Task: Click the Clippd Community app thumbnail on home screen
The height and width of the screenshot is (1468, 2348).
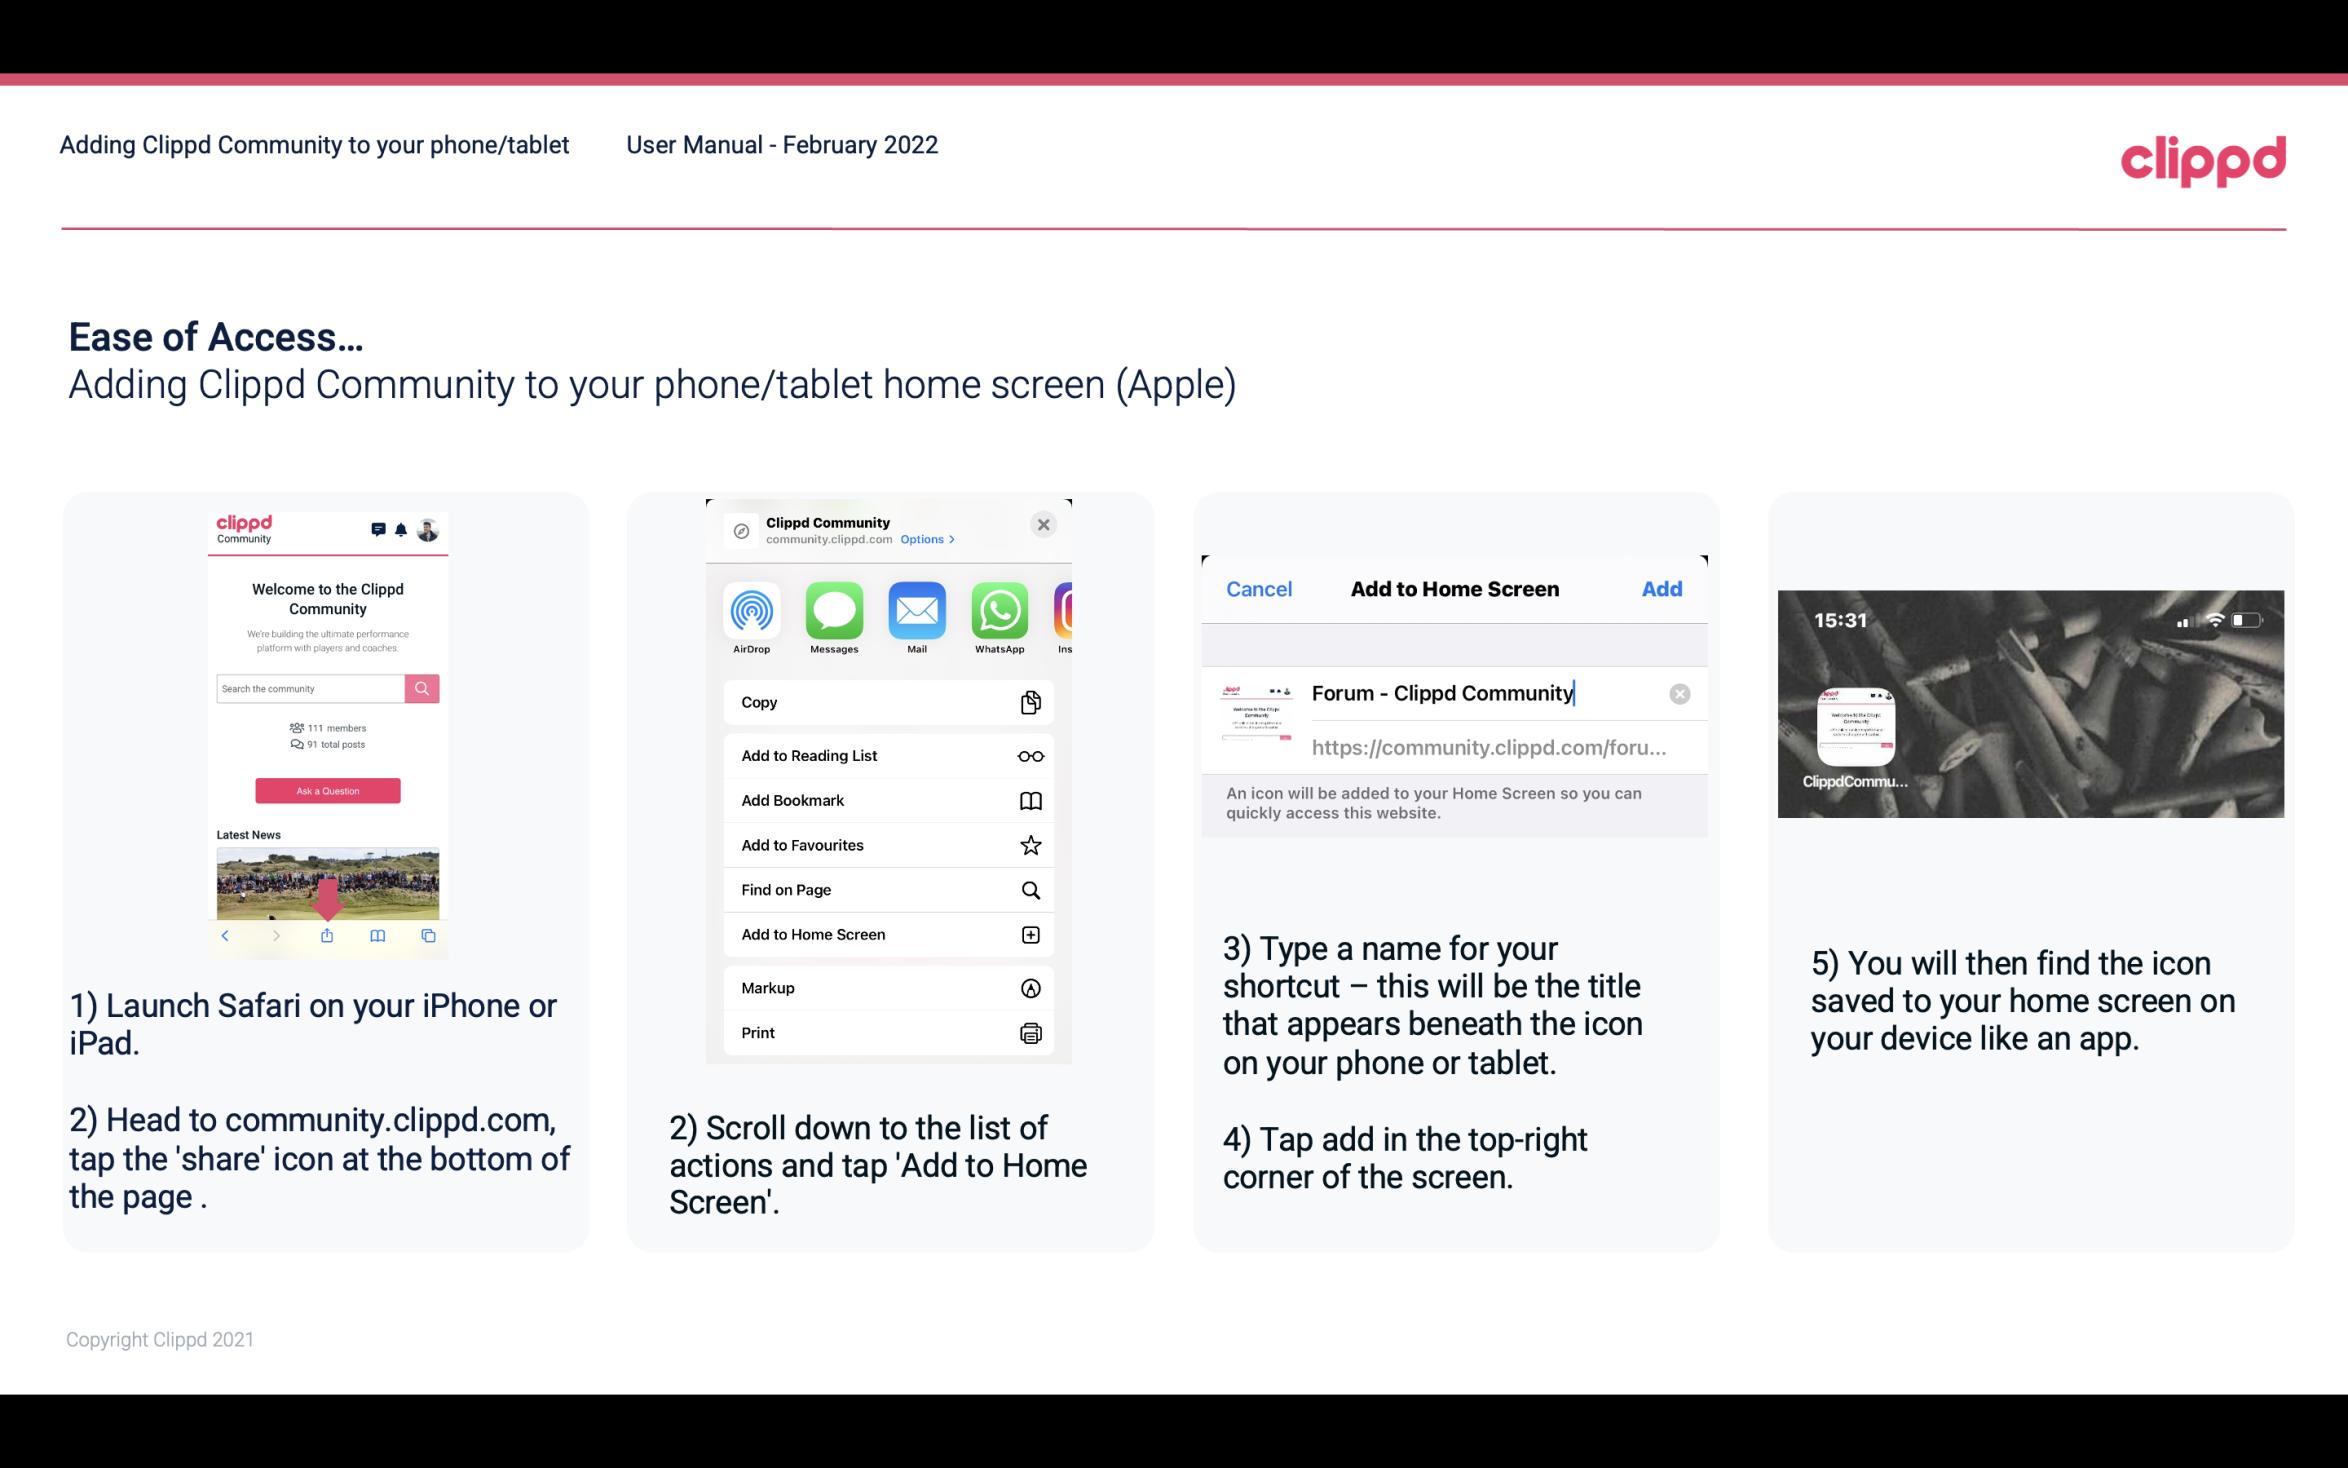Action: tap(1853, 727)
